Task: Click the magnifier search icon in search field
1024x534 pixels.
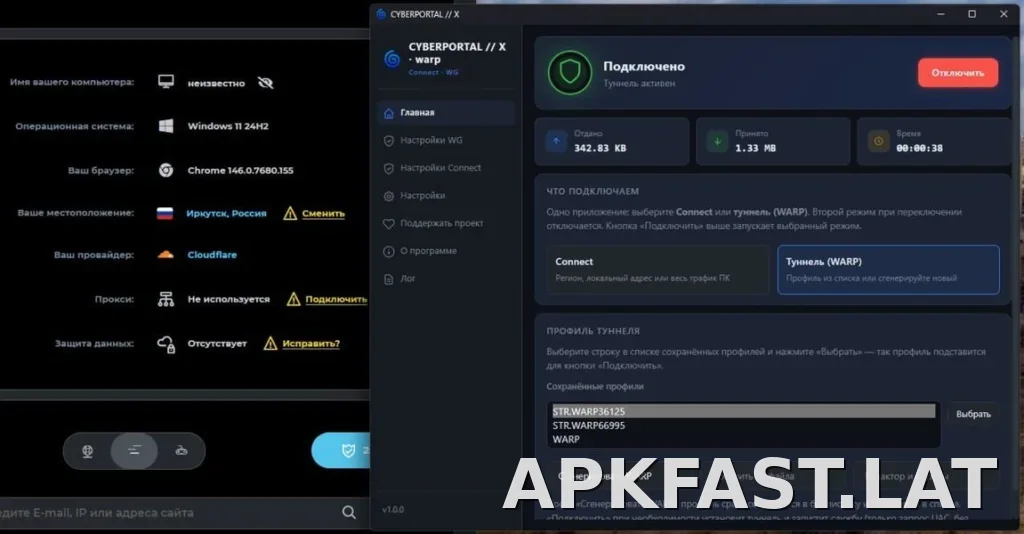Action: pos(349,512)
